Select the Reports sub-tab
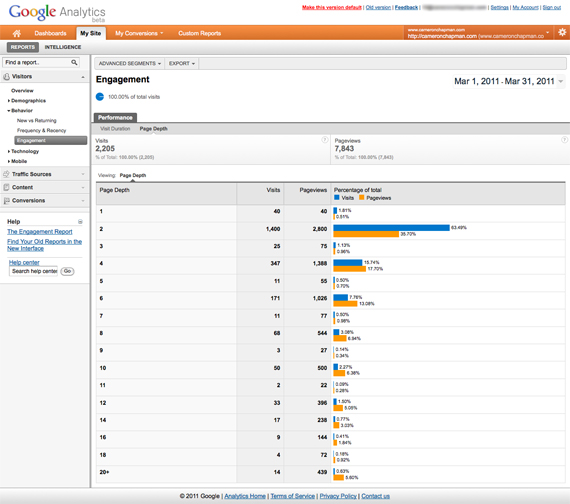The height and width of the screenshot is (504, 570). pos(23,47)
